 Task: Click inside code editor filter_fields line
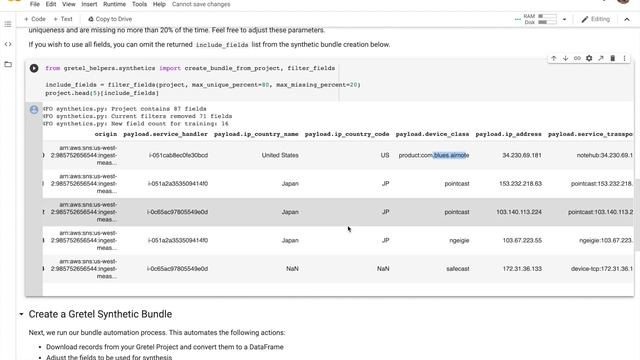pos(202,85)
